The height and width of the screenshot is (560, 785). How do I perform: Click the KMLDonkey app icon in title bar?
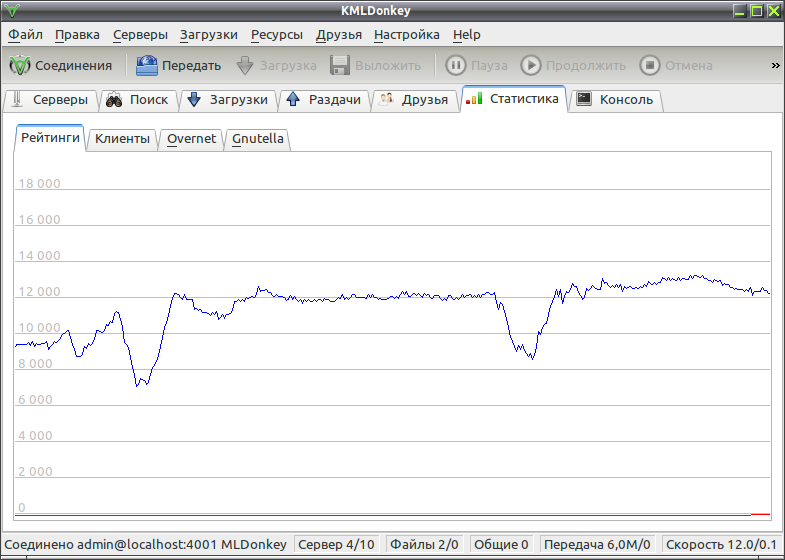click(x=12, y=11)
